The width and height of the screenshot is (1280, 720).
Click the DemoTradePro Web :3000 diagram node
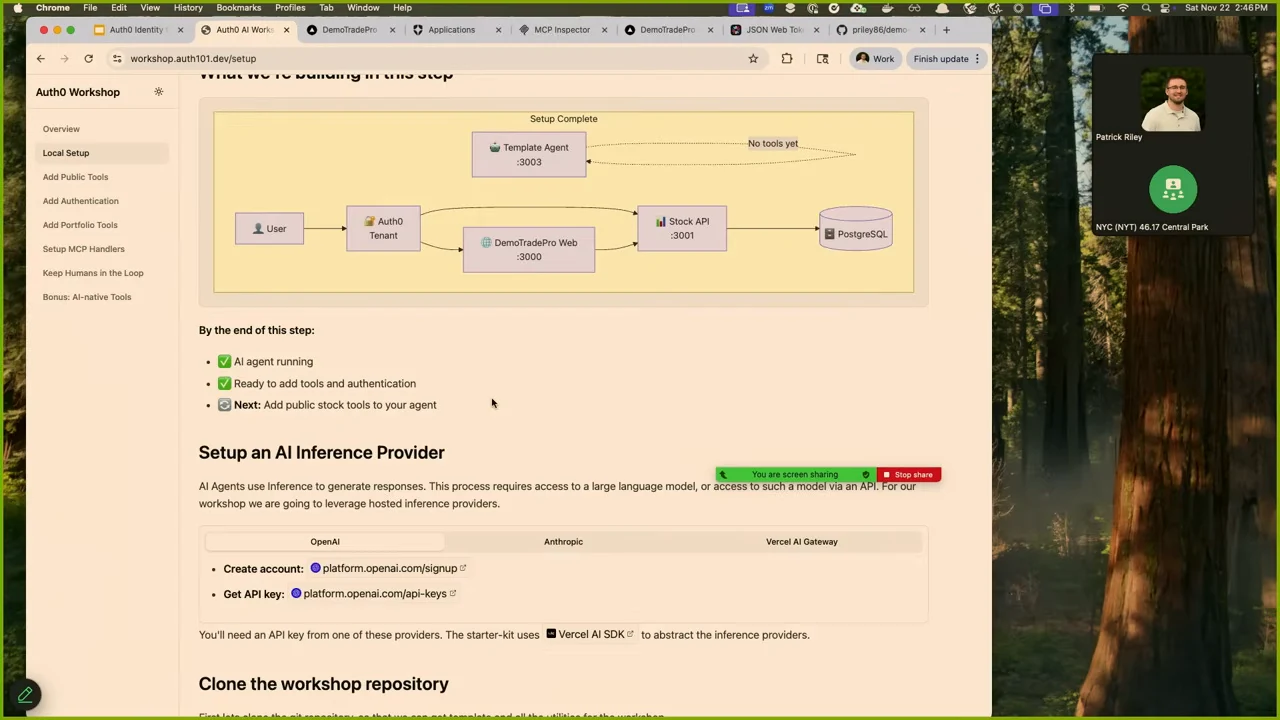[529, 249]
